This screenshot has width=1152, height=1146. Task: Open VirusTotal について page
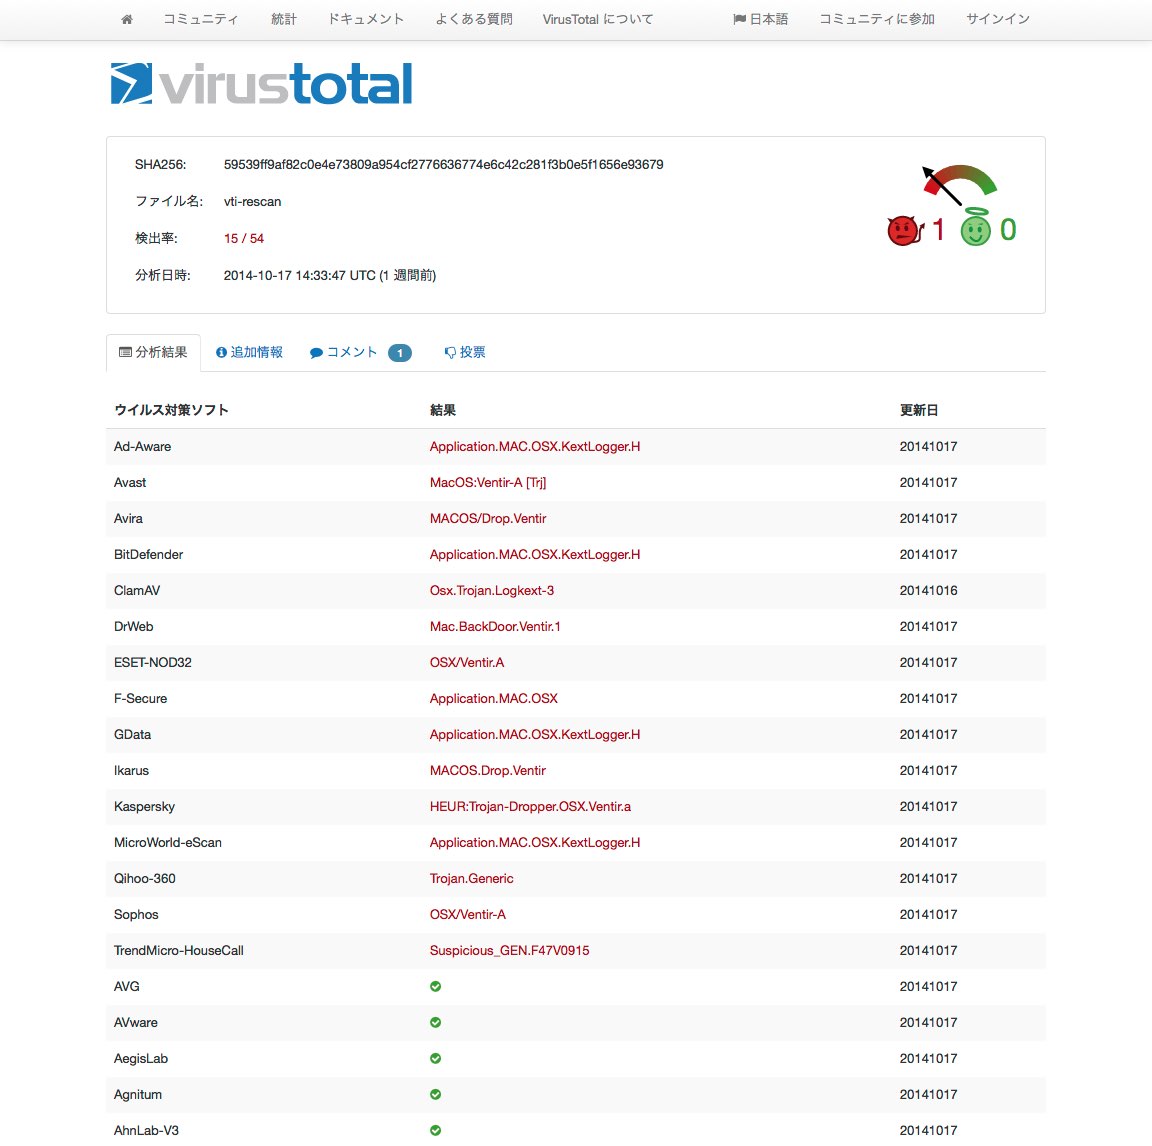[x=598, y=20]
